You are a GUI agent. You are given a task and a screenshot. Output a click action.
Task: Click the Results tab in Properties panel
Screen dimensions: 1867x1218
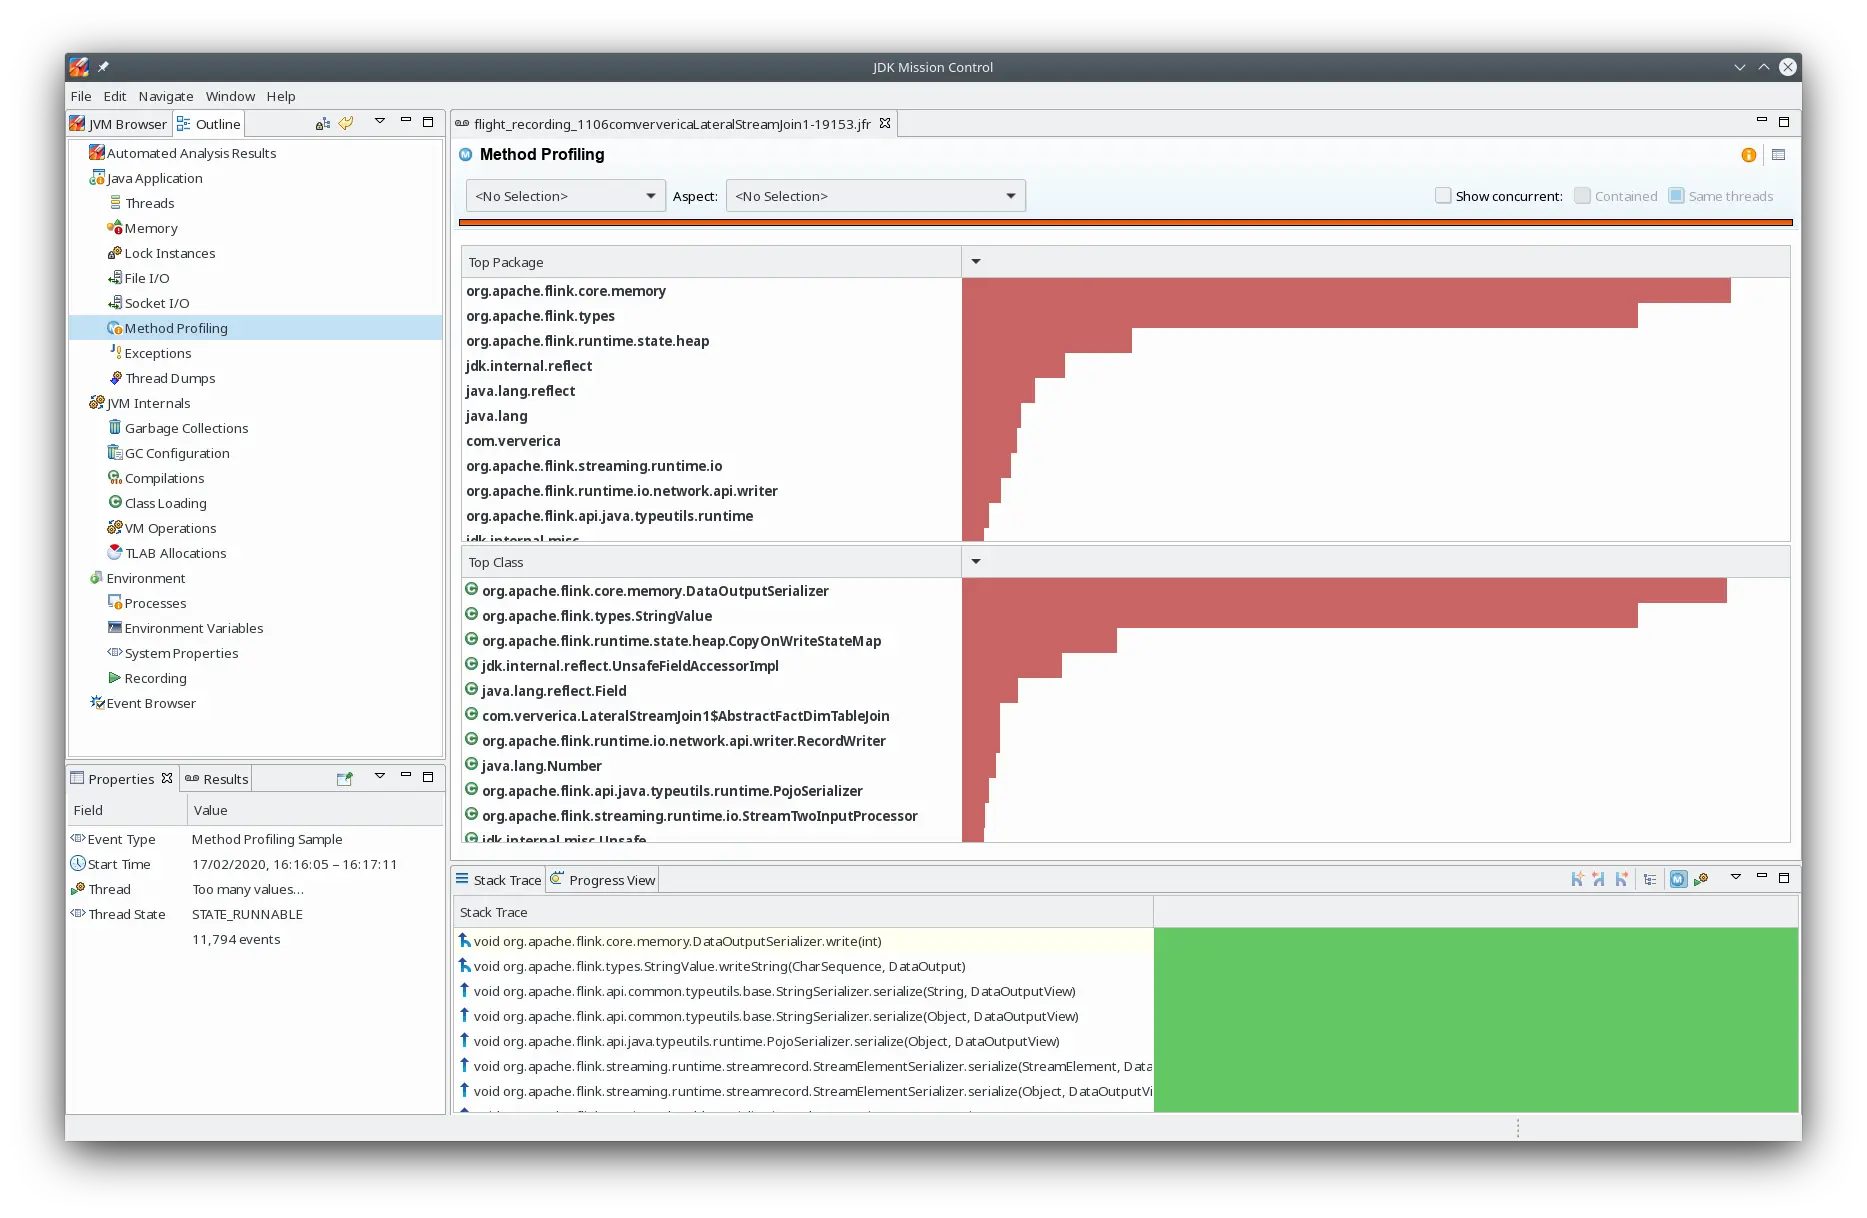coord(216,778)
